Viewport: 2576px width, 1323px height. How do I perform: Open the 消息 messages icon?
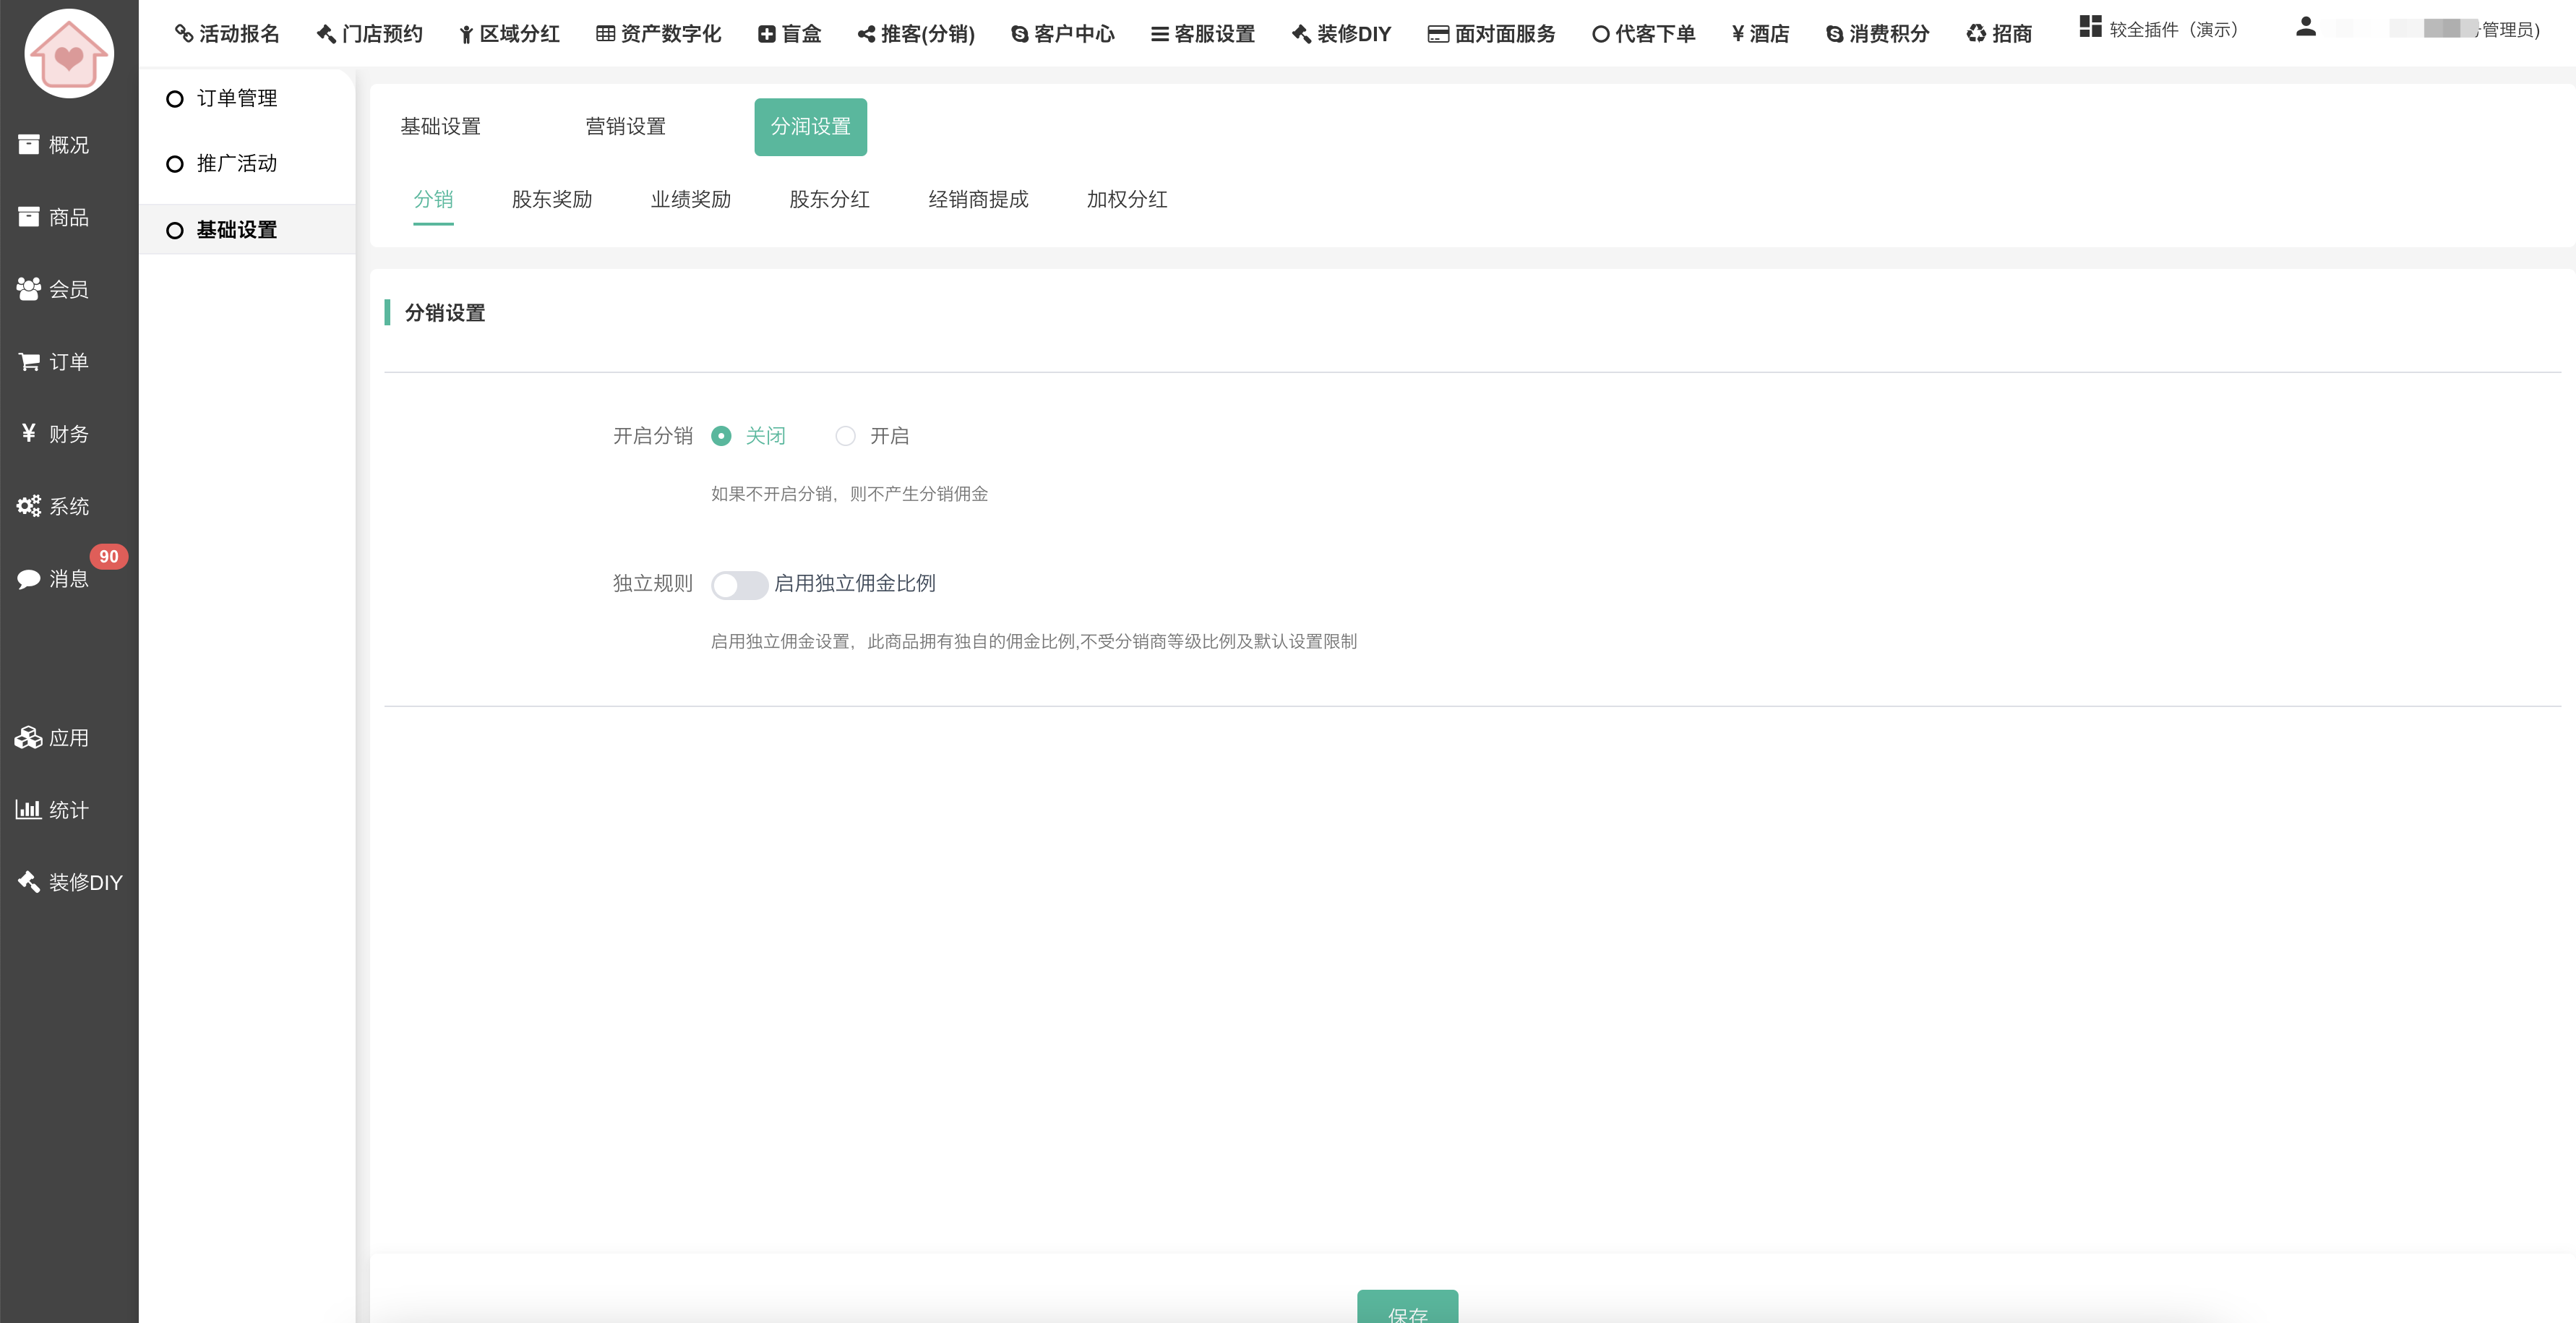point(28,579)
